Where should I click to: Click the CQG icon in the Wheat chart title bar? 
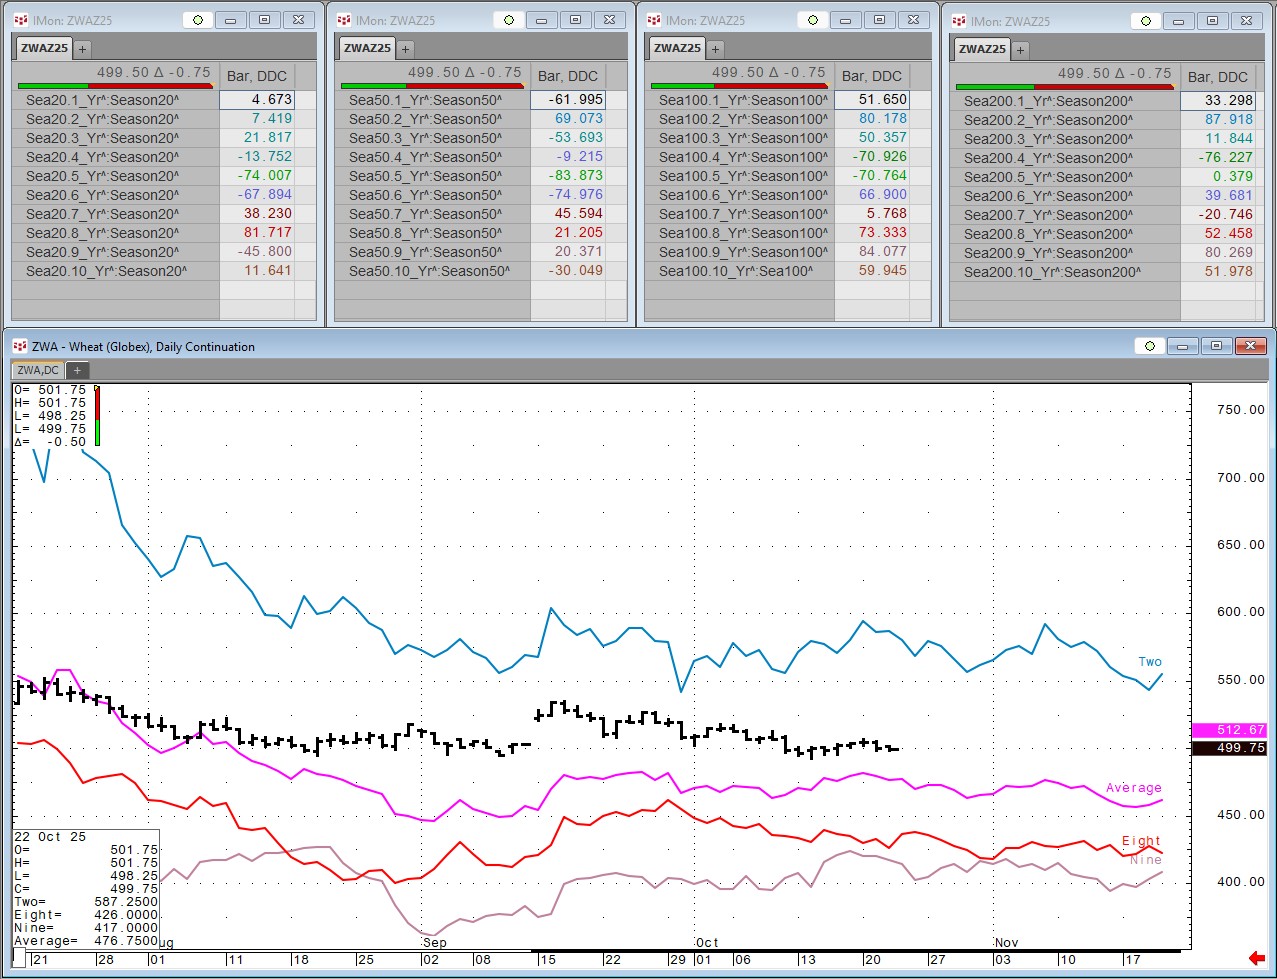pos(19,346)
